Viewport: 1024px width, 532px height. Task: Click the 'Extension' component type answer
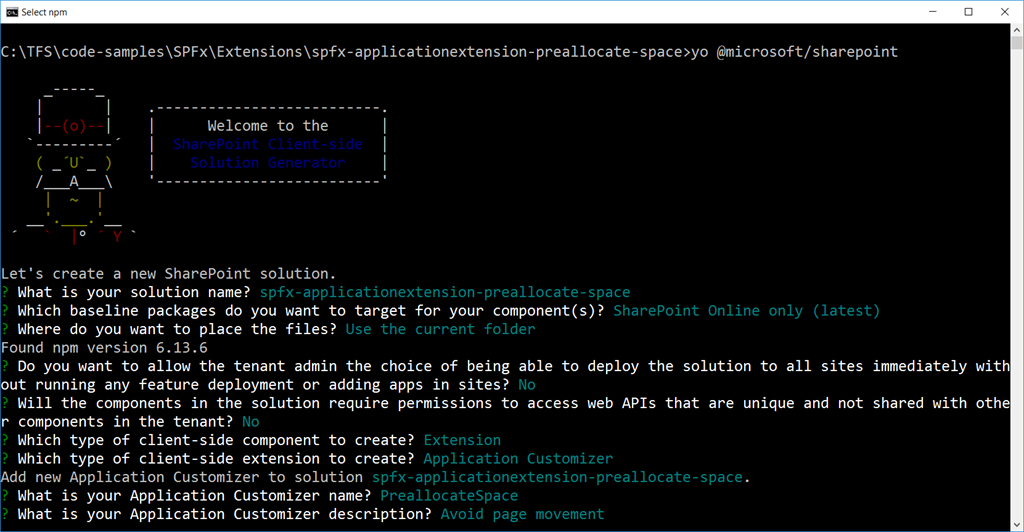point(462,440)
